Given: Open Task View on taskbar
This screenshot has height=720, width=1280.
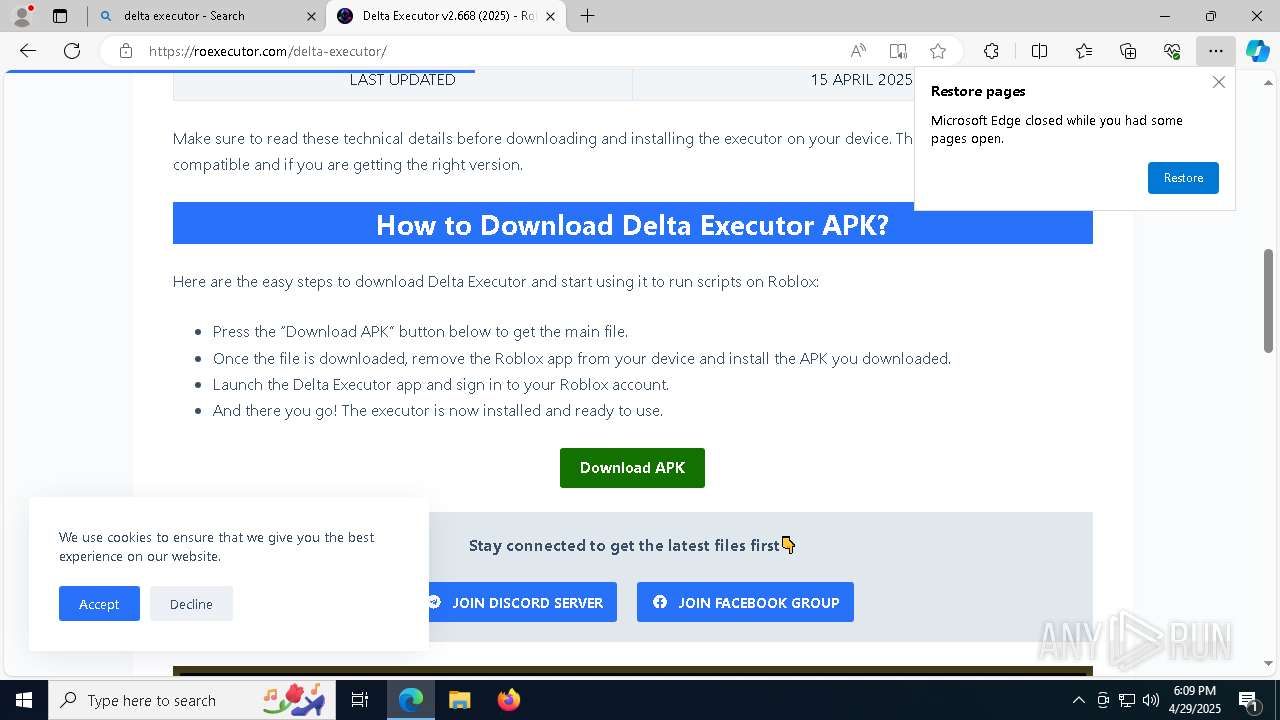Looking at the screenshot, I should click(x=360, y=700).
